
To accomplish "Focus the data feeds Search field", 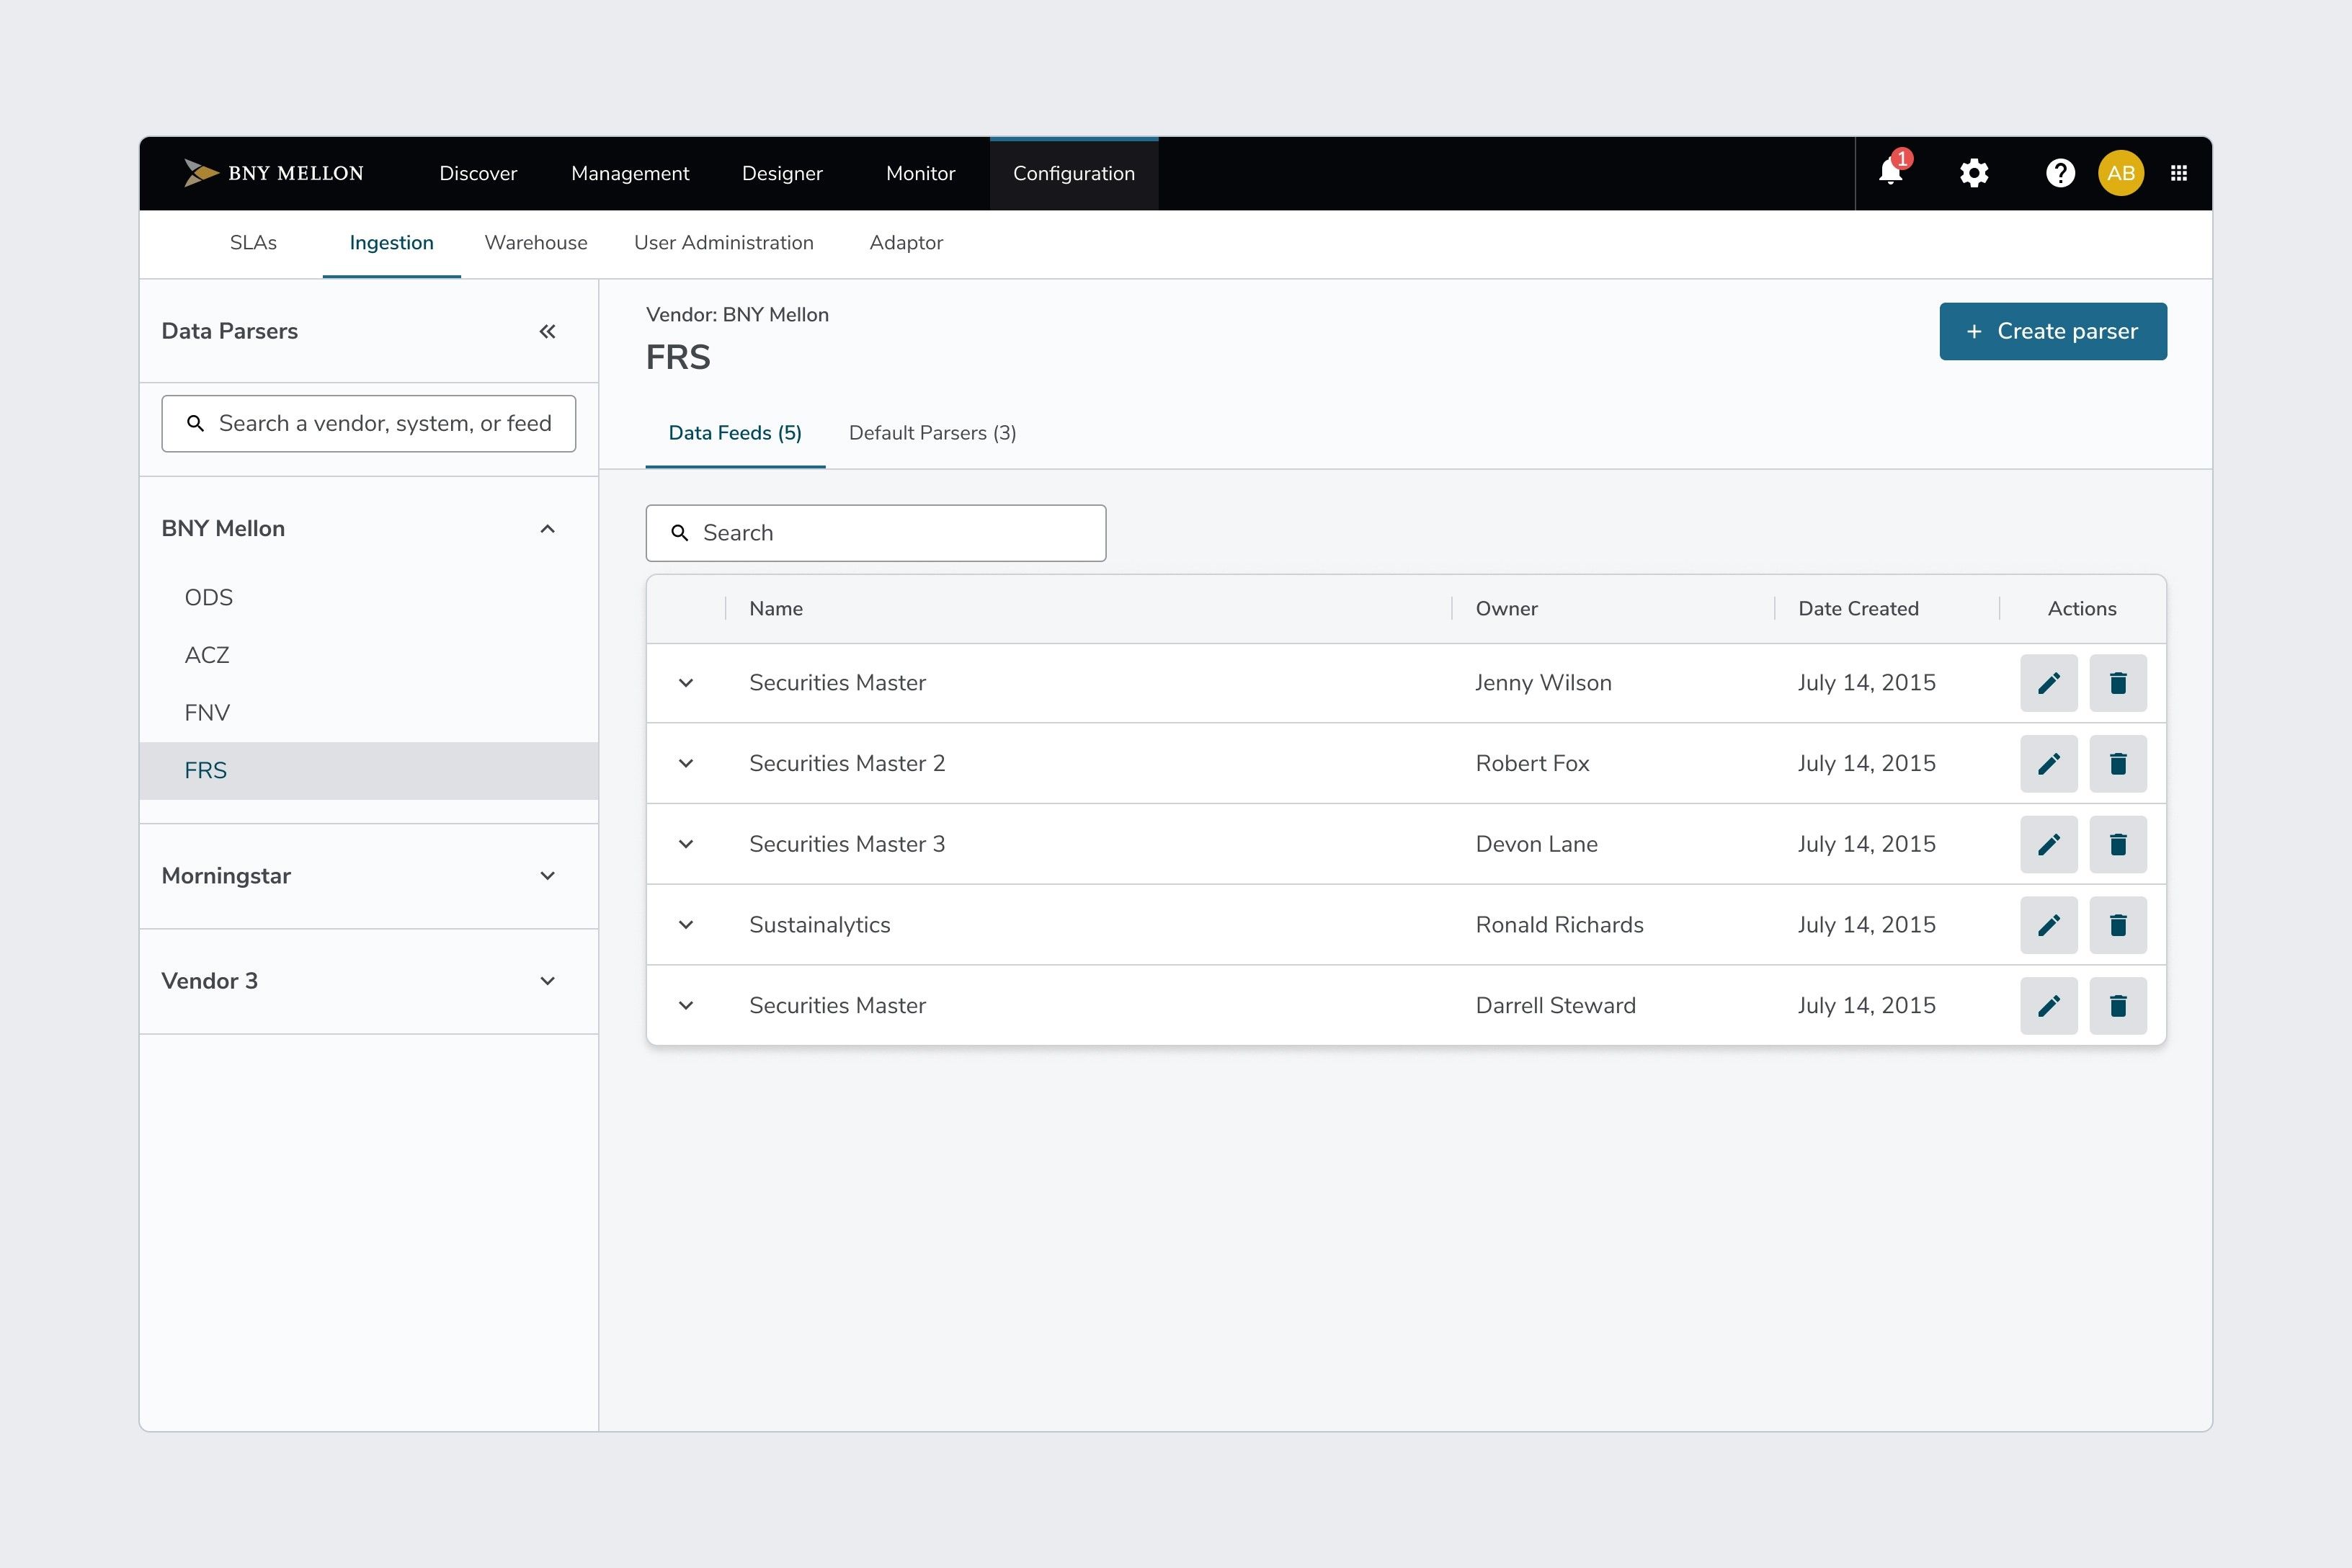I will click(x=876, y=533).
